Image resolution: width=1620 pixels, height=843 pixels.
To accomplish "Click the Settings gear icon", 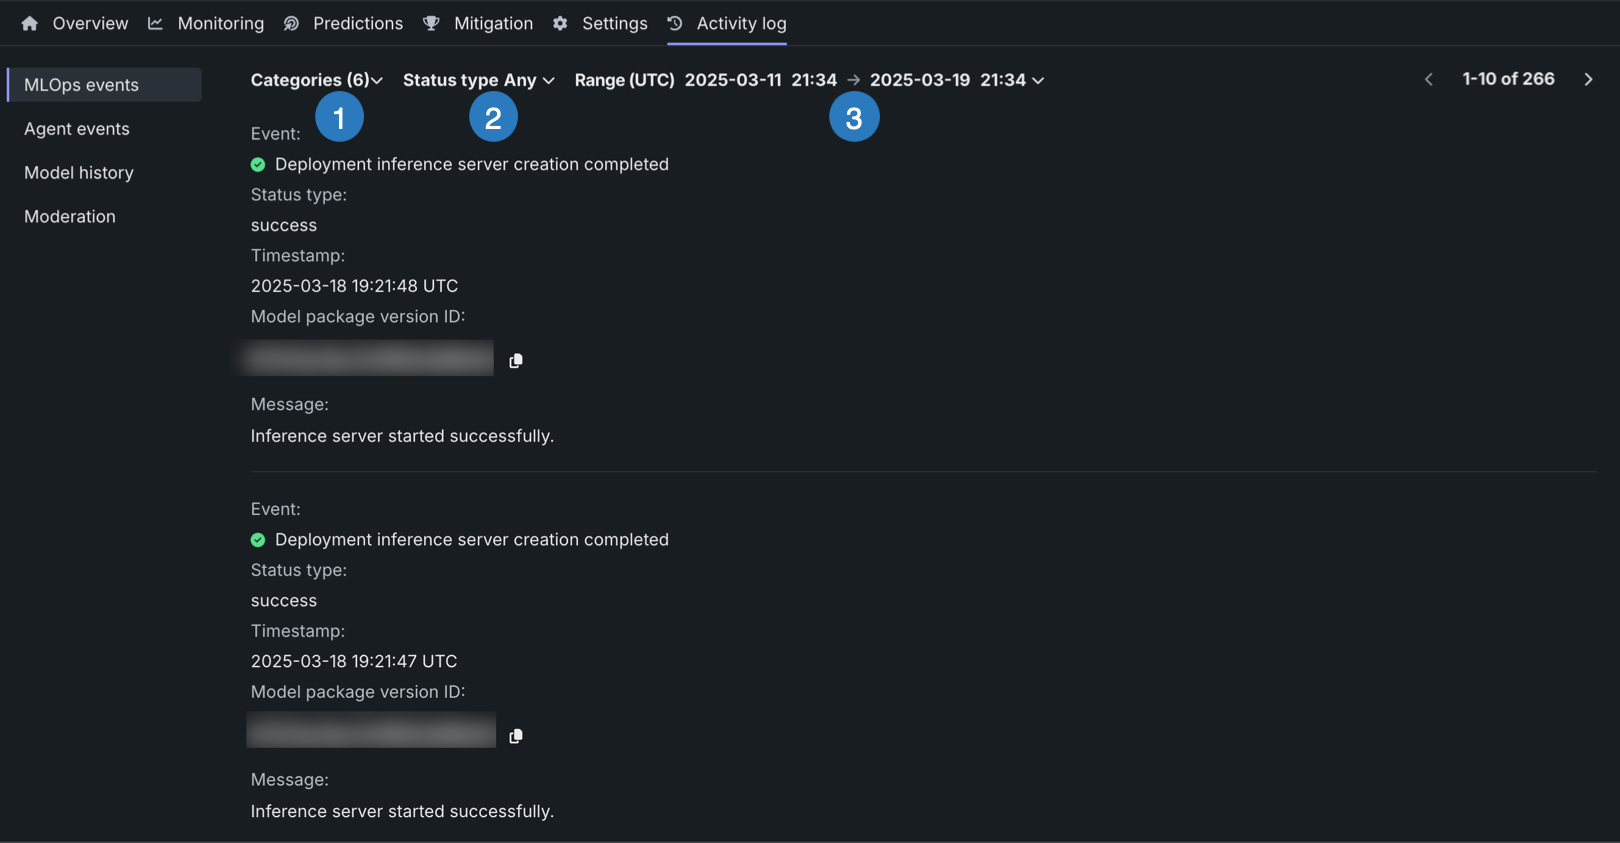I will tap(560, 23).
